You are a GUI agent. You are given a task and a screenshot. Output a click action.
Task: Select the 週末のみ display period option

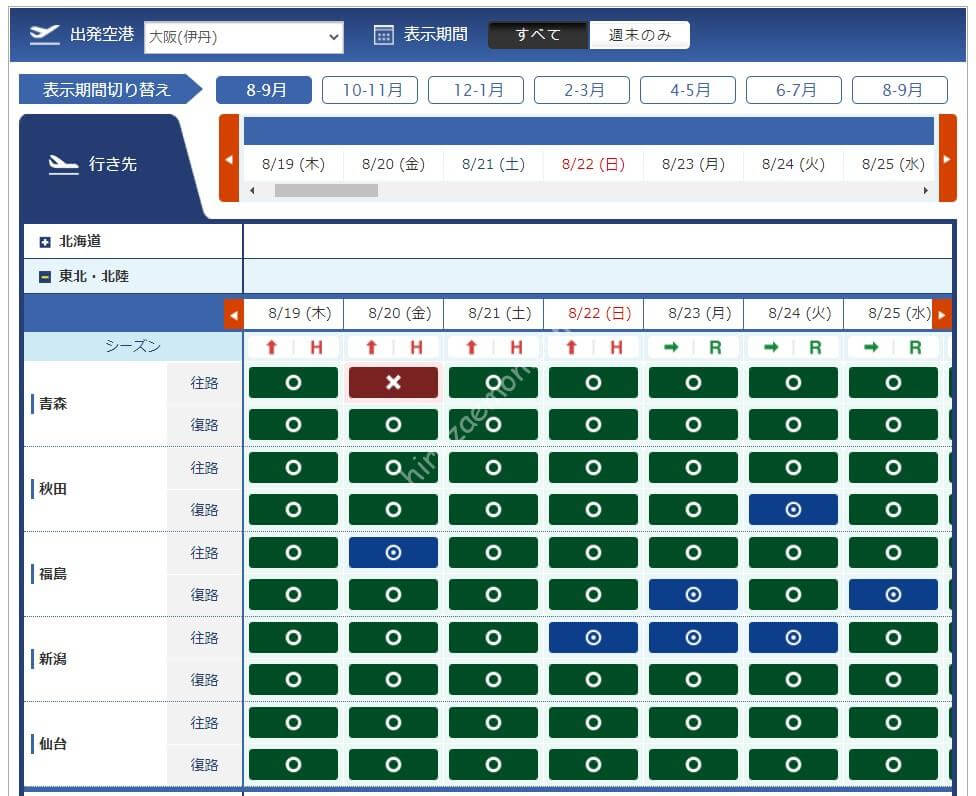click(639, 35)
